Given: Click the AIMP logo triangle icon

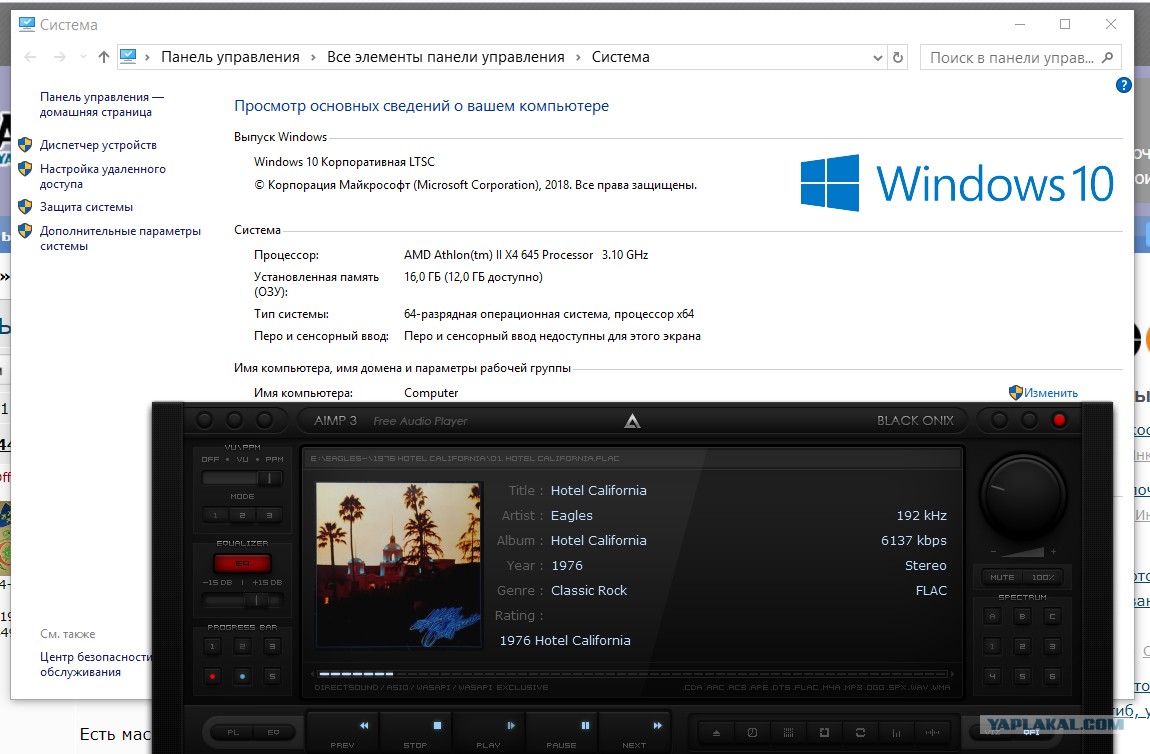Looking at the screenshot, I should coord(632,420).
